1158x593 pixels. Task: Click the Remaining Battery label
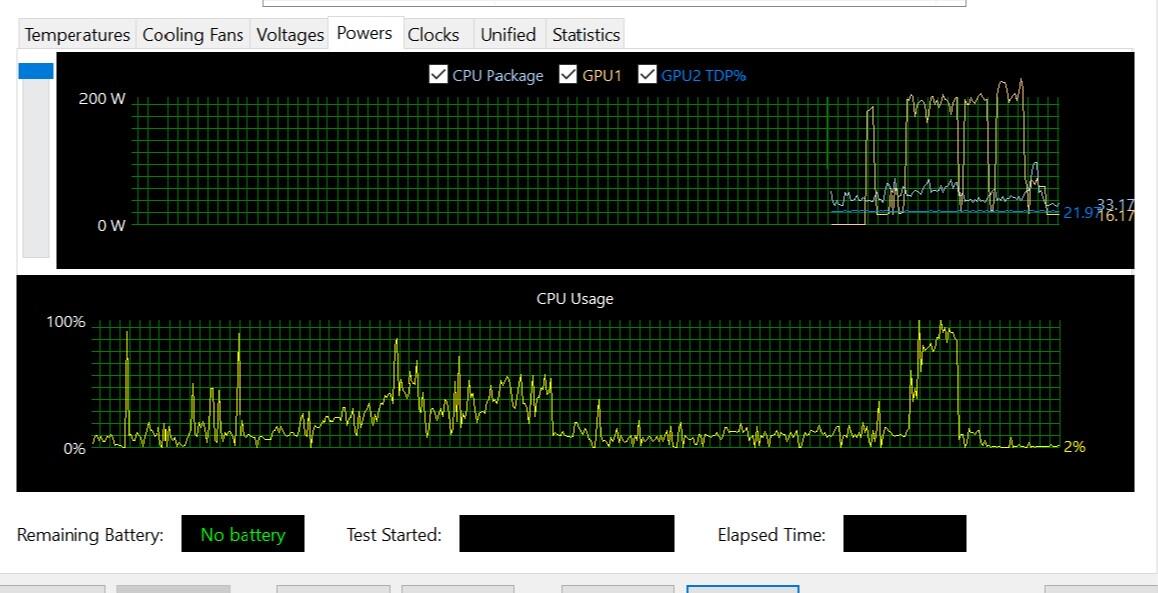(90, 535)
